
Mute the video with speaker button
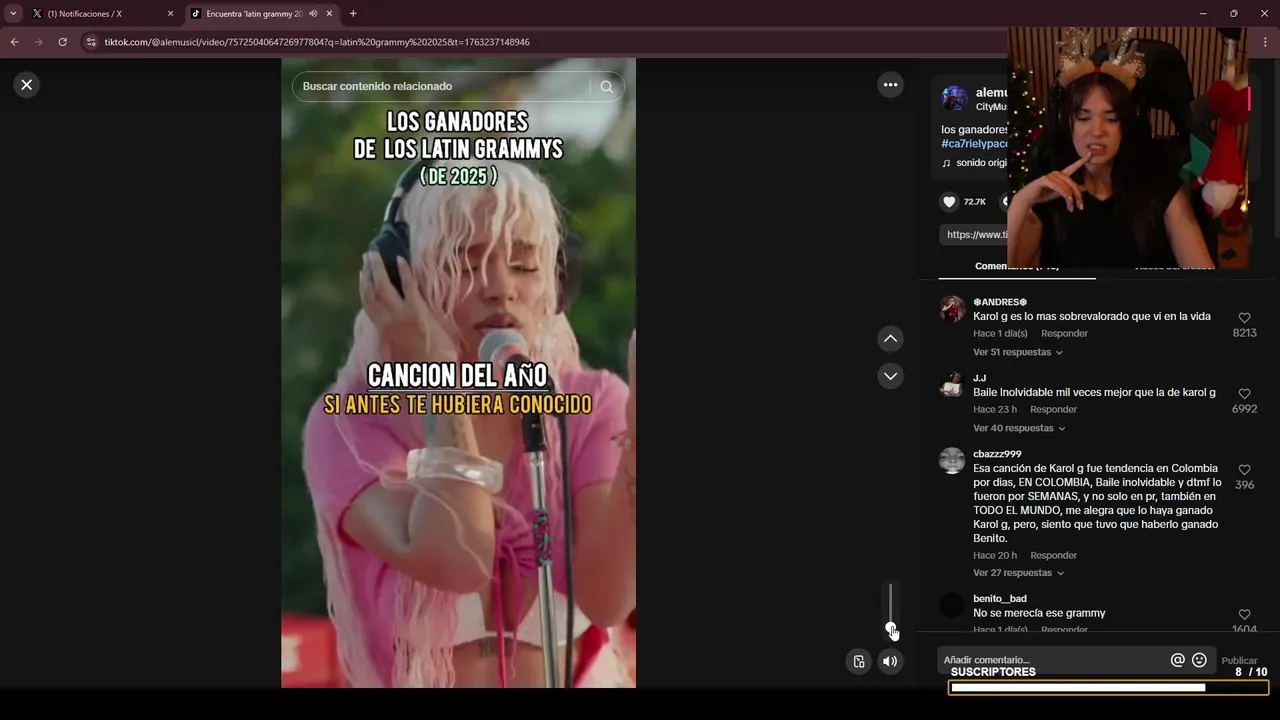click(x=890, y=661)
